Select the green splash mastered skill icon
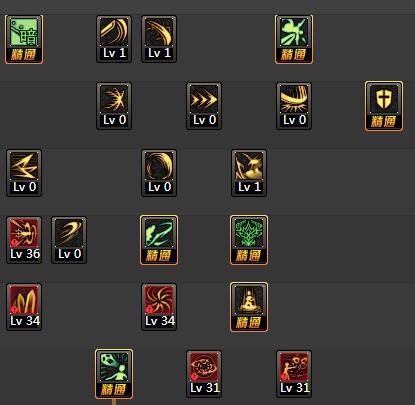Image resolution: width=415 pixels, height=405 pixels. (294, 39)
